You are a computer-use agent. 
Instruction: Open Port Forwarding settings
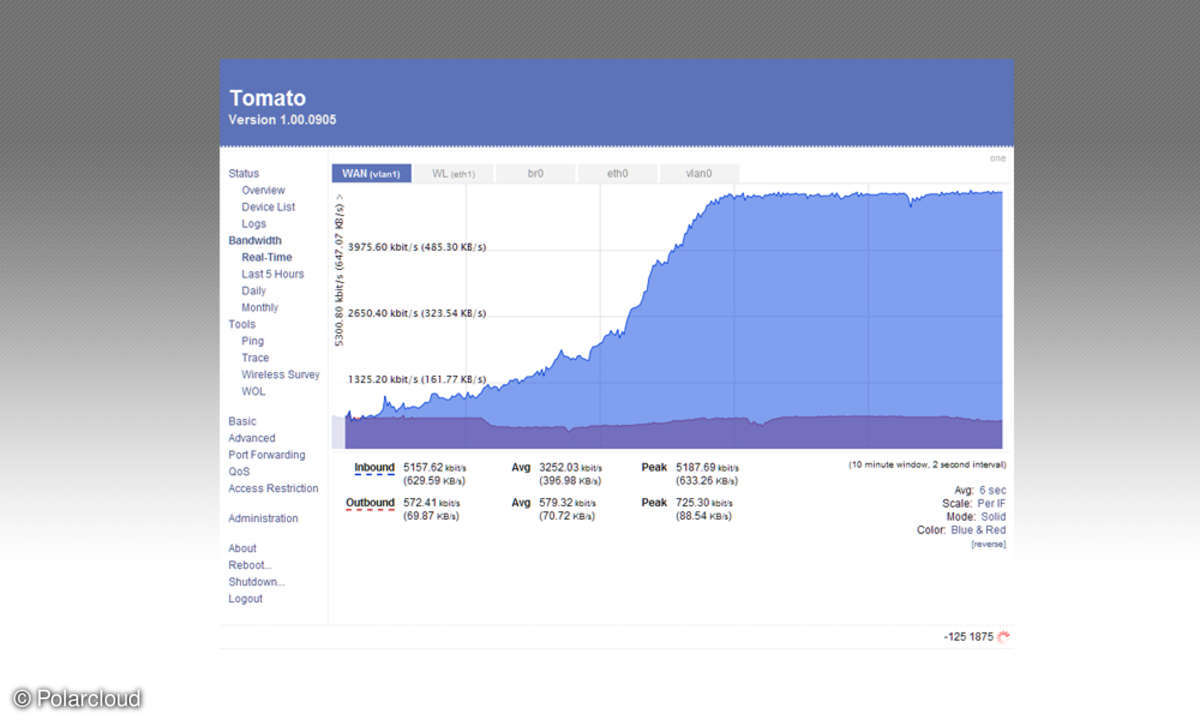(266, 455)
